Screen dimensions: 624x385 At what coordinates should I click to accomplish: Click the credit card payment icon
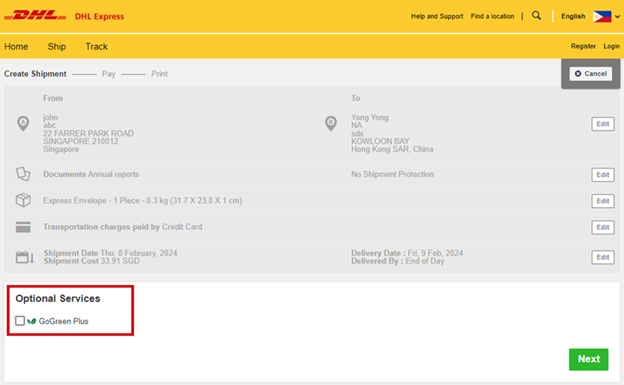pyautogui.click(x=23, y=227)
